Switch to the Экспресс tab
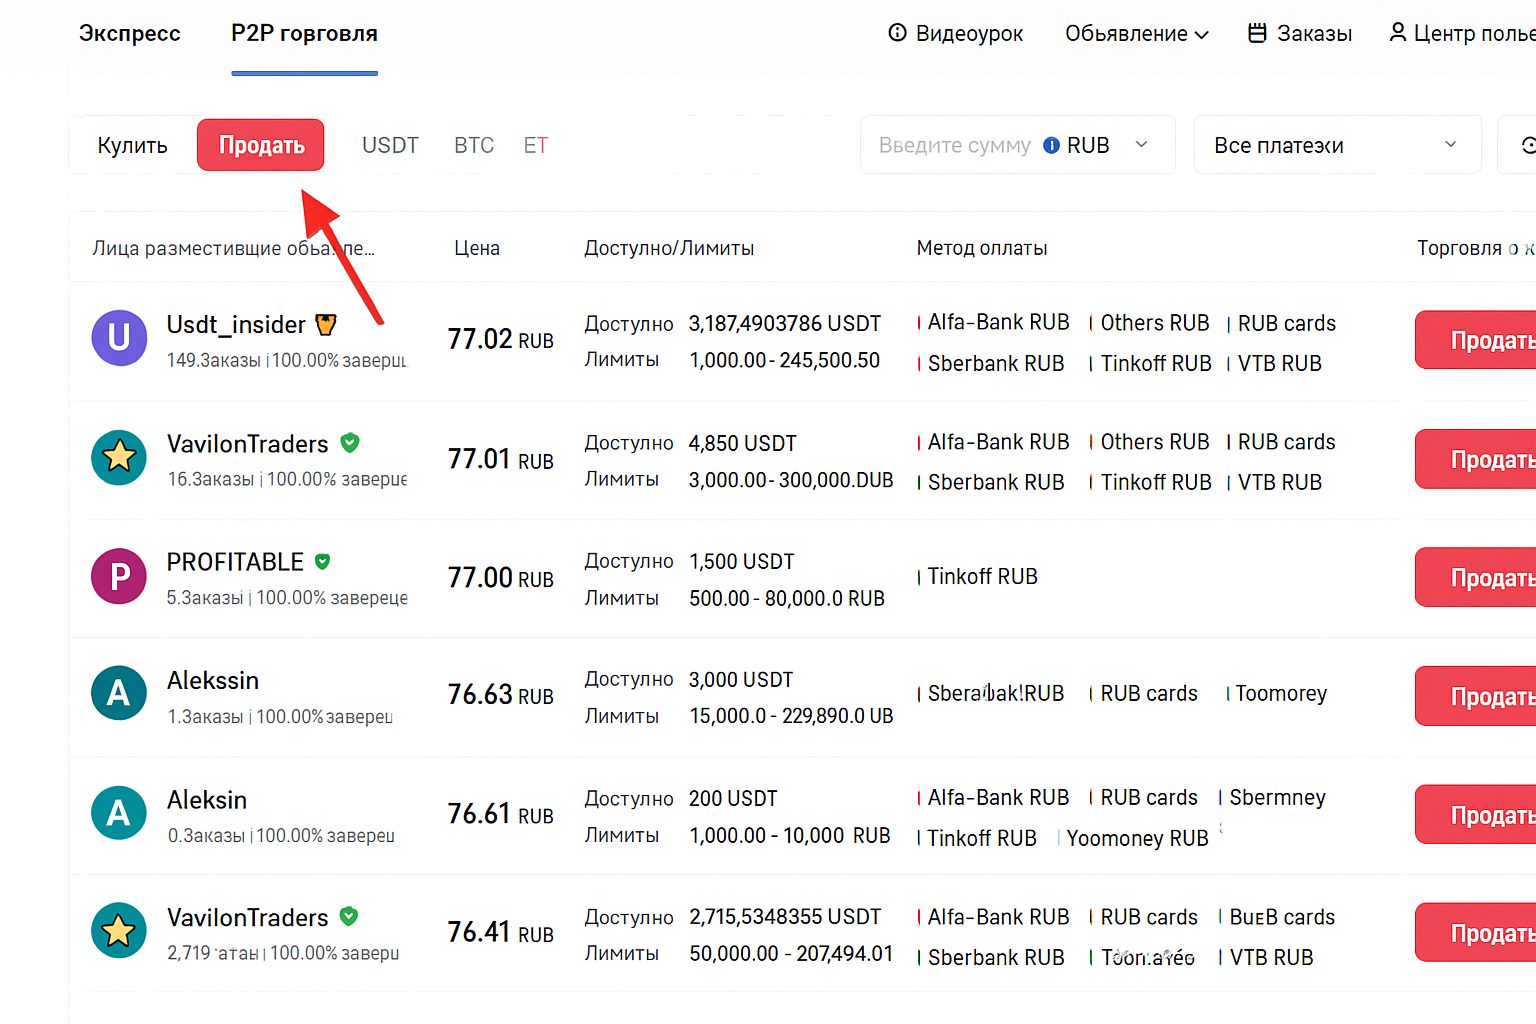The width and height of the screenshot is (1536, 1024). coord(130,33)
